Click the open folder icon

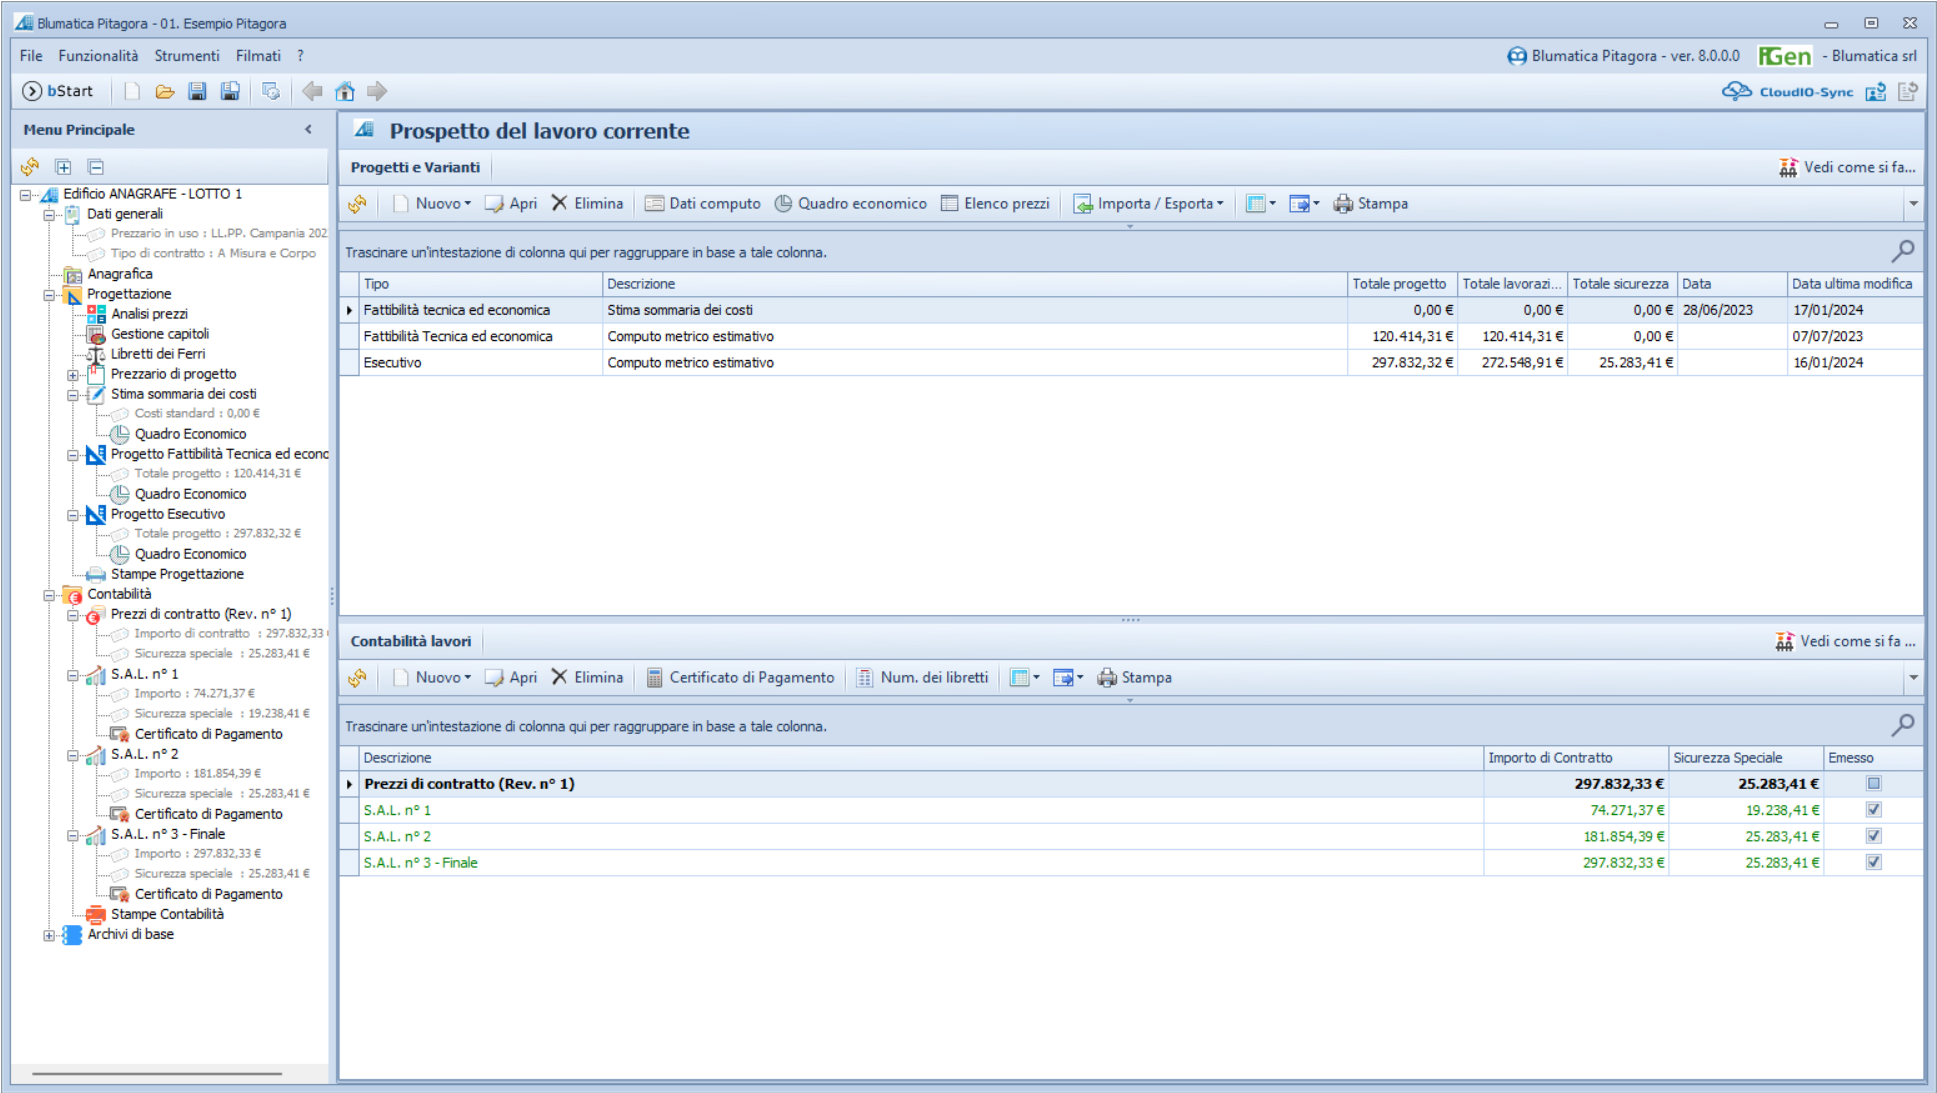pos(165,91)
